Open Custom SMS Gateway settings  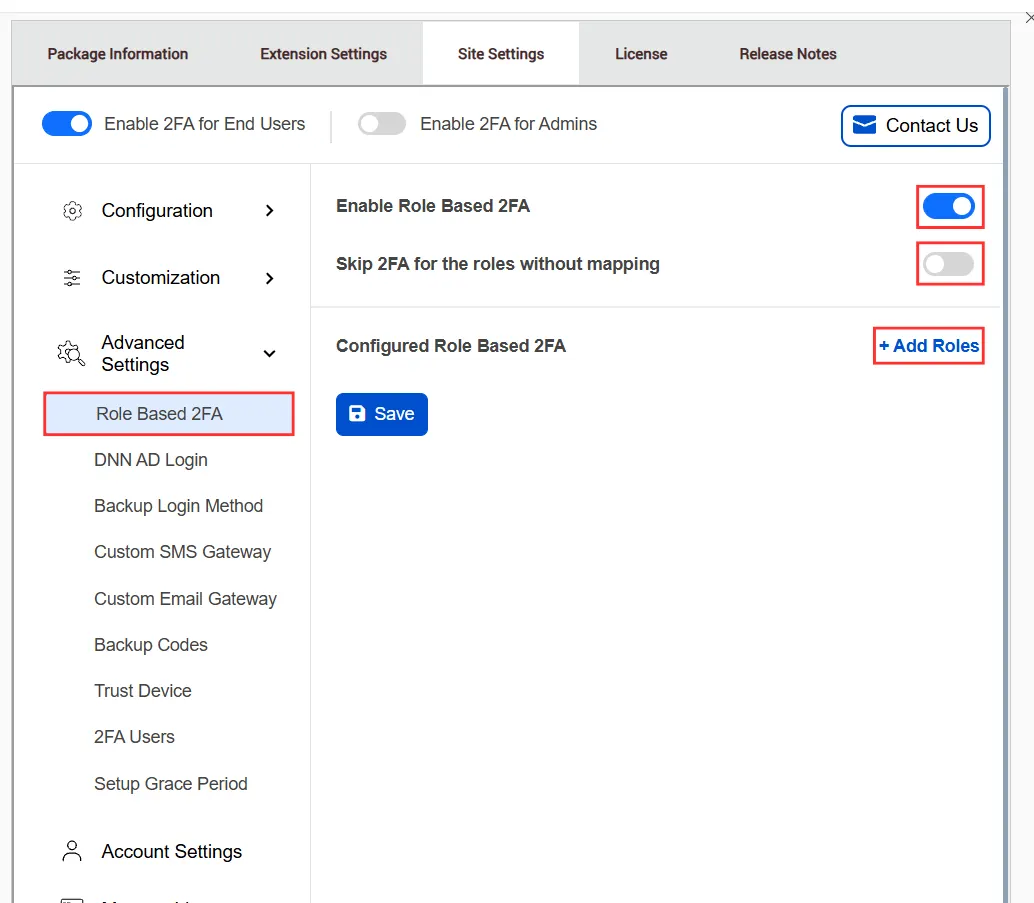click(182, 552)
